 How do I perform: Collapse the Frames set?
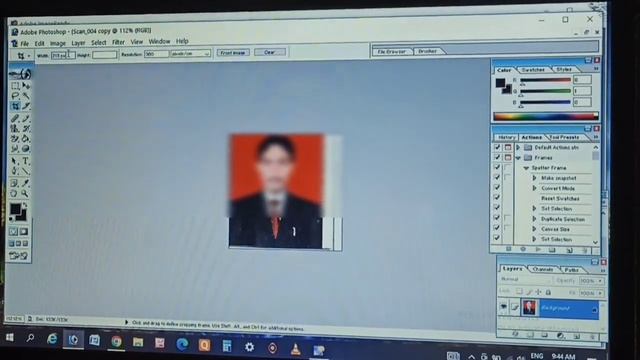pos(518,158)
